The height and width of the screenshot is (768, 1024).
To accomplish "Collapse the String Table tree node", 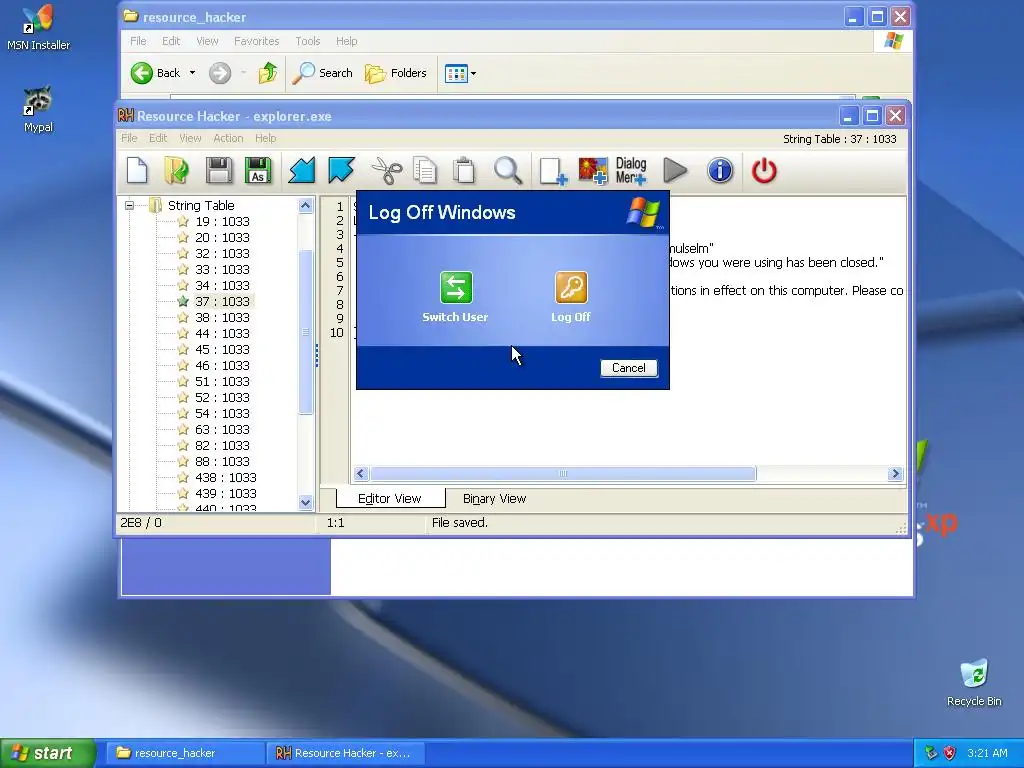I will pyautogui.click(x=129, y=206).
